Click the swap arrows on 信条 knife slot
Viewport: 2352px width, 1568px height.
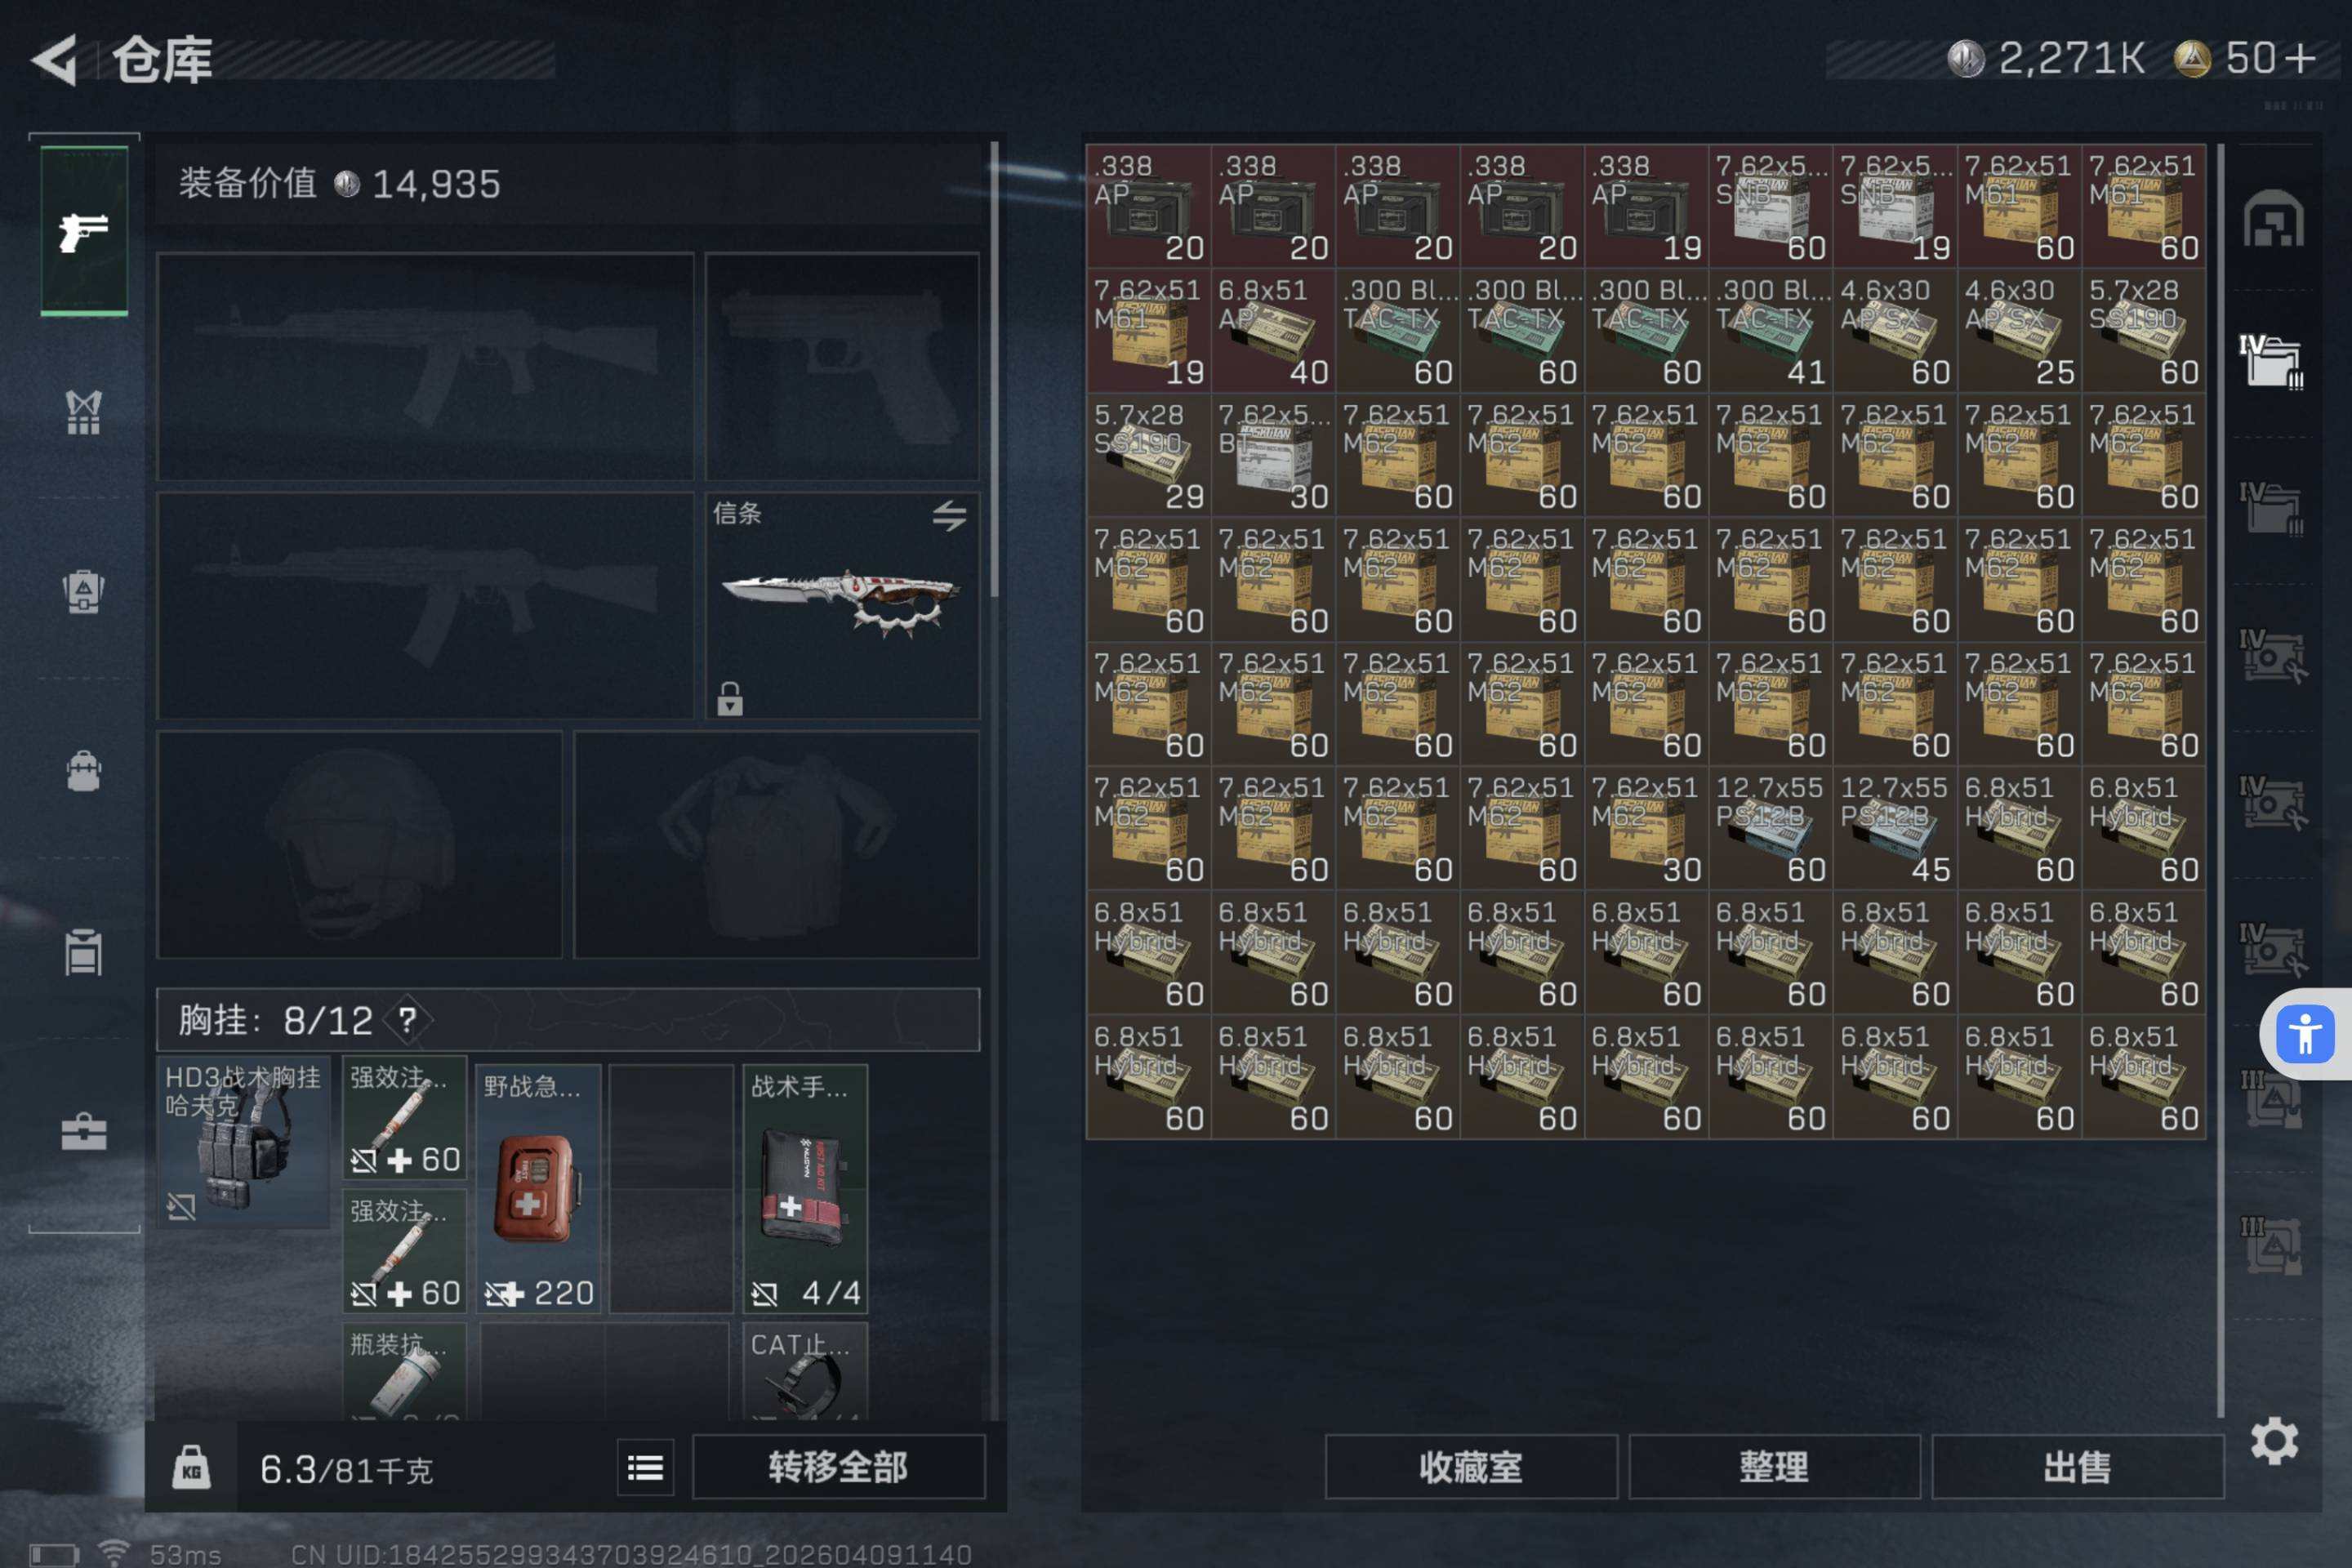tap(949, 516)
